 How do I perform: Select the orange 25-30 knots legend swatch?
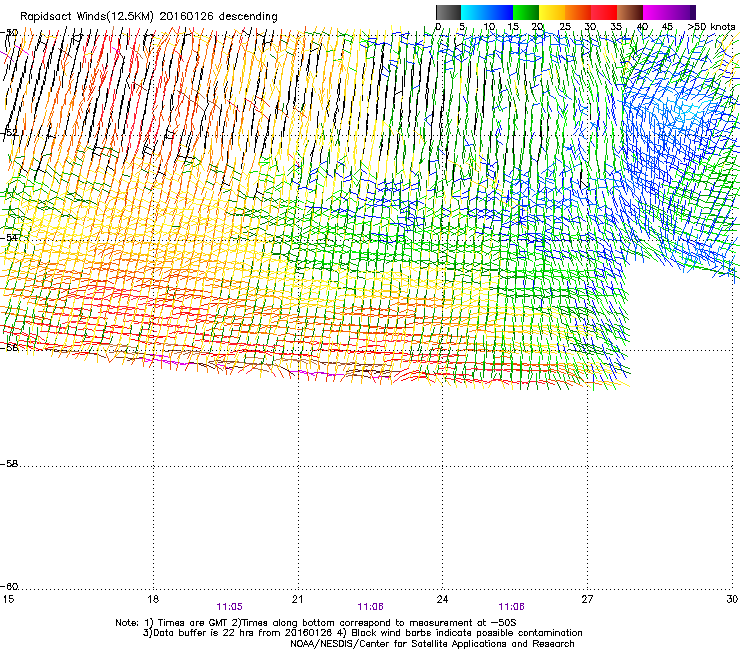[x=578, y=12]
